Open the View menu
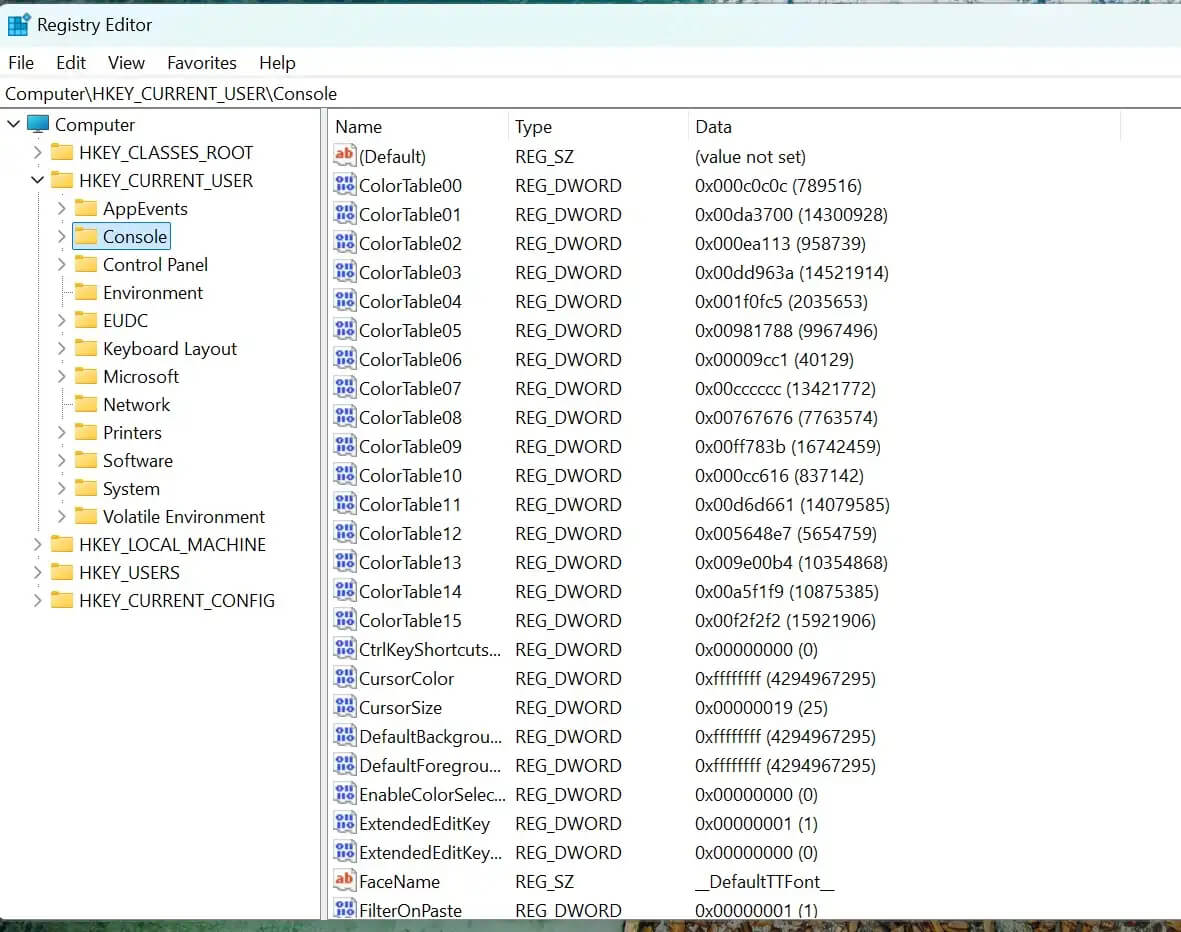1181x932 pixels. coord(126,62)
